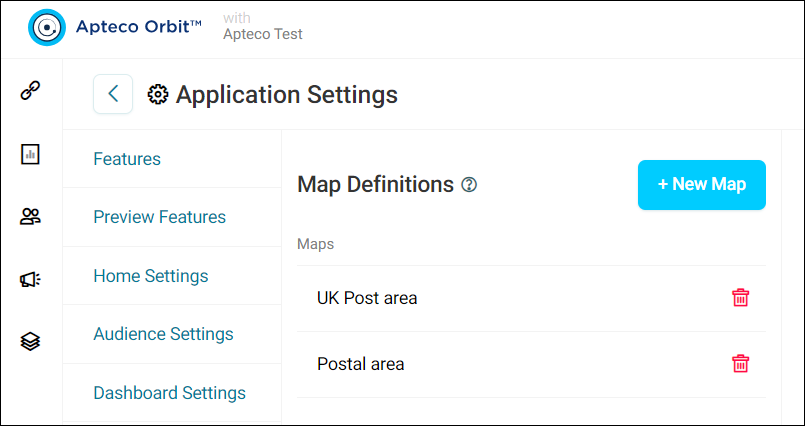Create a map with + New Map
This screenshot has width=805, height=426.
[702, 185]
